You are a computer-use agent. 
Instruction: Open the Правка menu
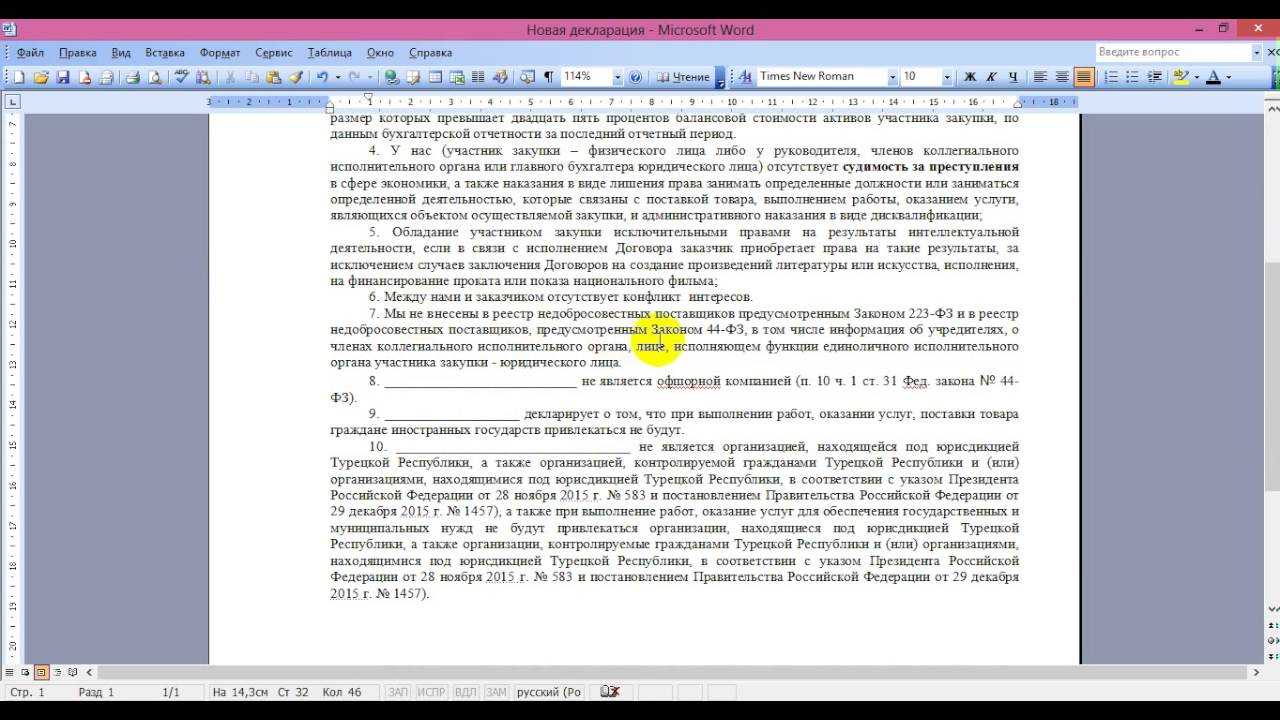point(78,52)
